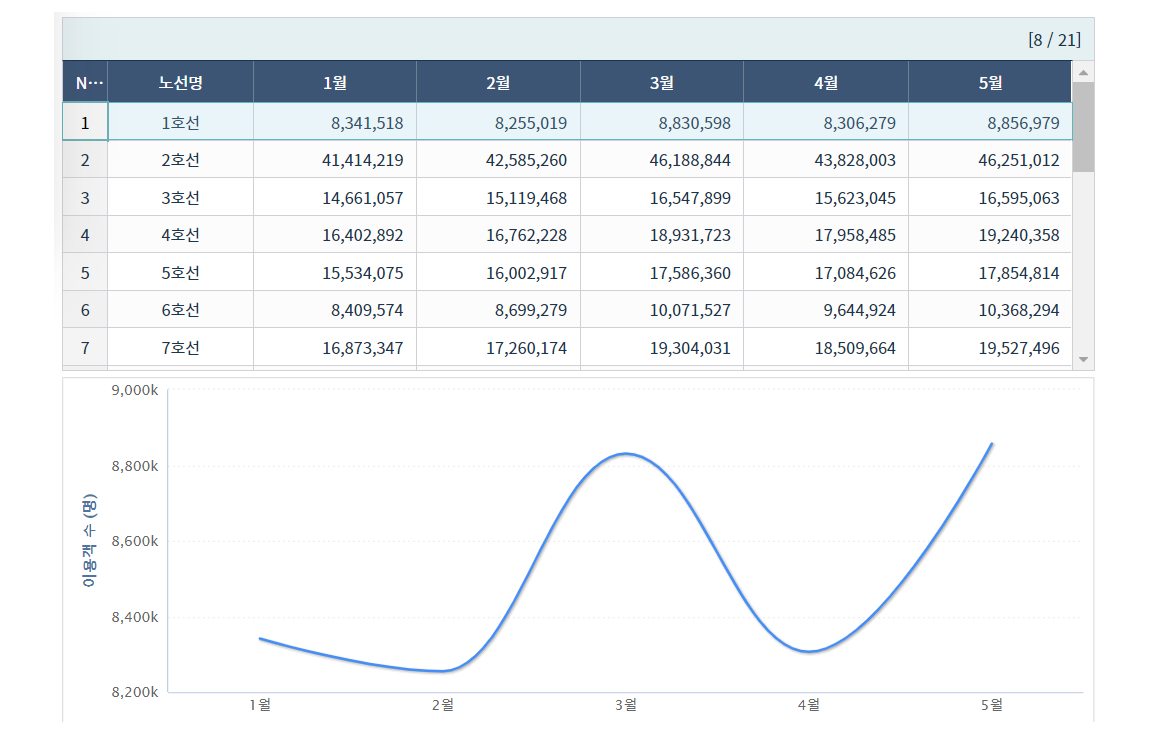The width and height of the screenshot is (1172, 752).
Task: Click the 2월 column header
Action: tap(498, 82)
